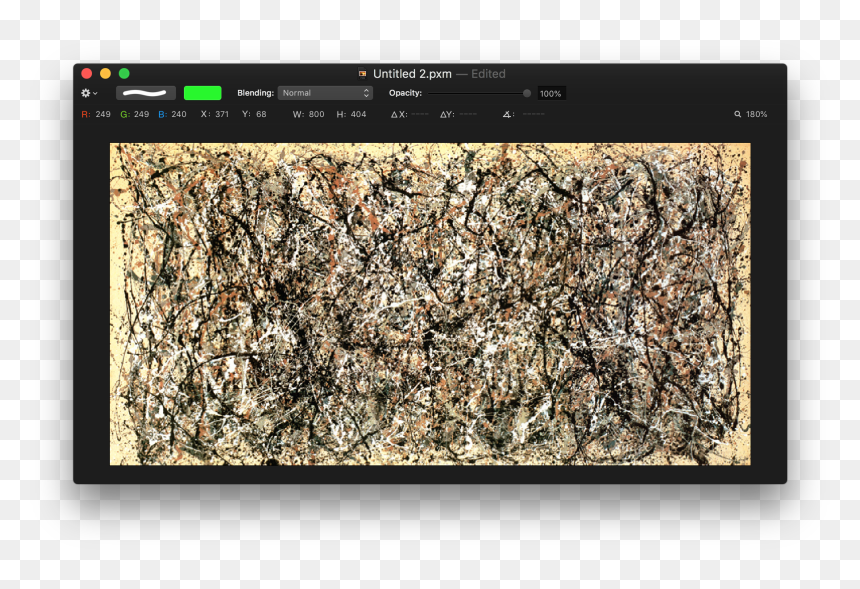This screenshot has width=860, height=589.
Task: Click the red value 249 readout
Action: click(x=97, y=114)
